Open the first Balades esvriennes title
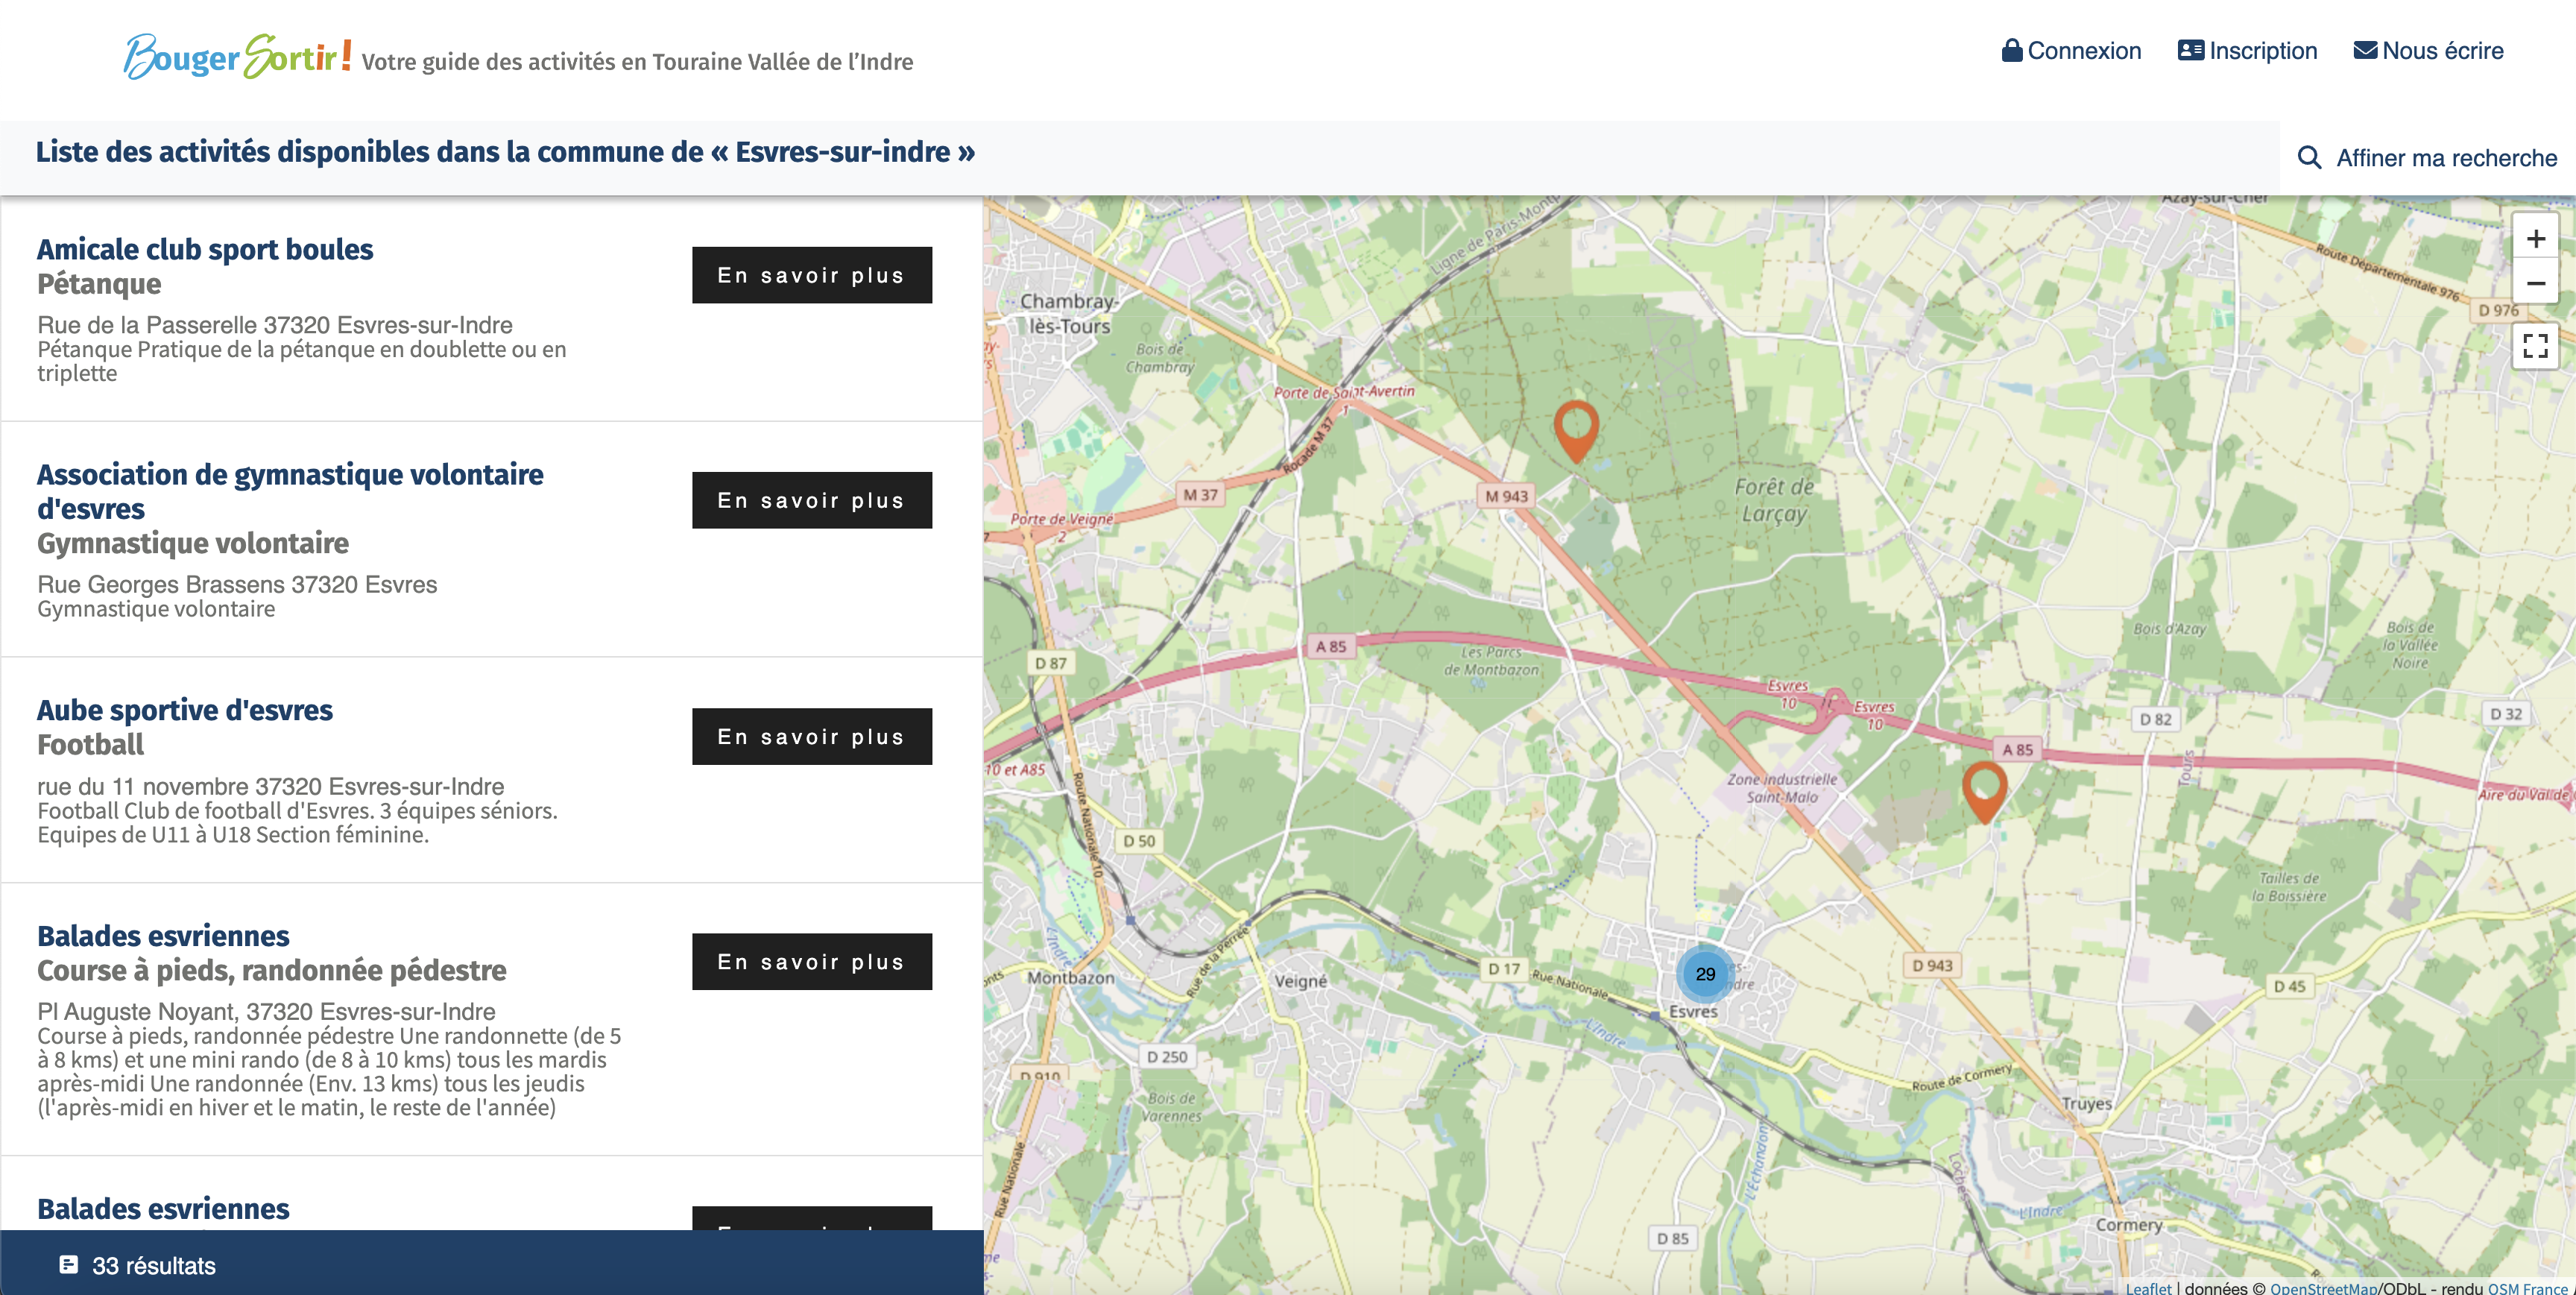The height and width of the screenshot is (1295, 2576). (163, 936)
